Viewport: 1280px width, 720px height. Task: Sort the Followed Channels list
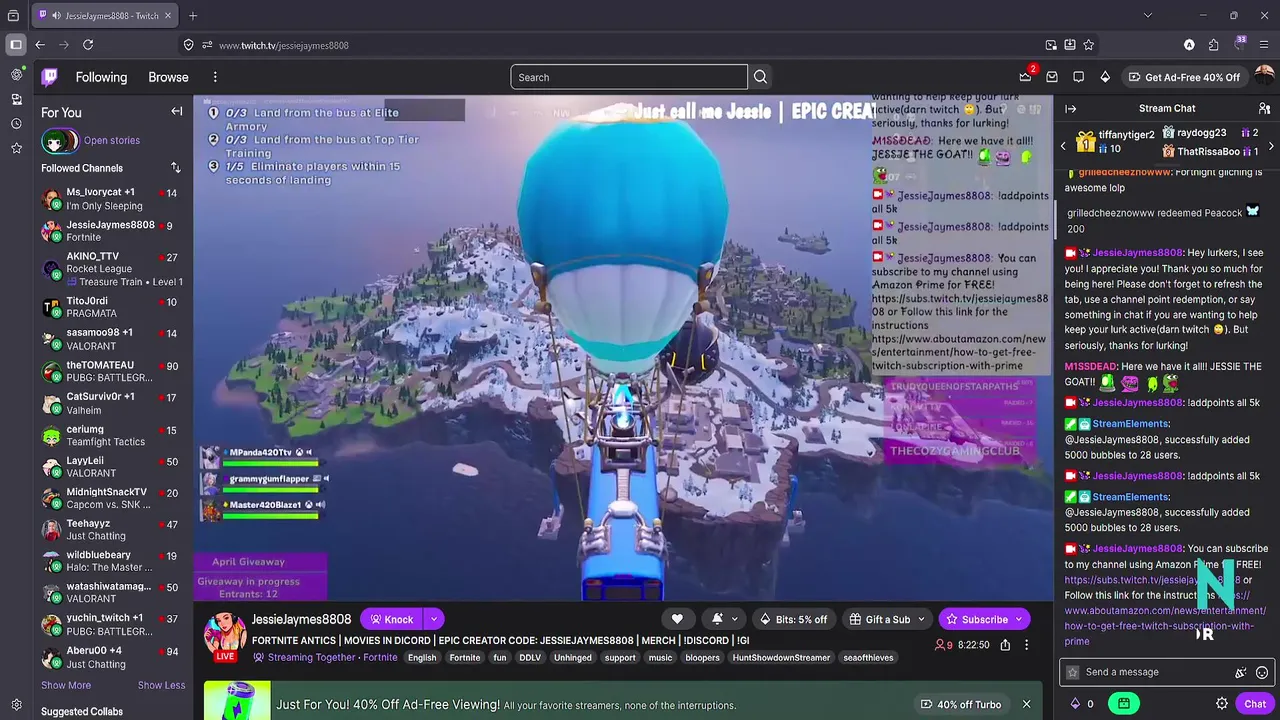(176, 168)
